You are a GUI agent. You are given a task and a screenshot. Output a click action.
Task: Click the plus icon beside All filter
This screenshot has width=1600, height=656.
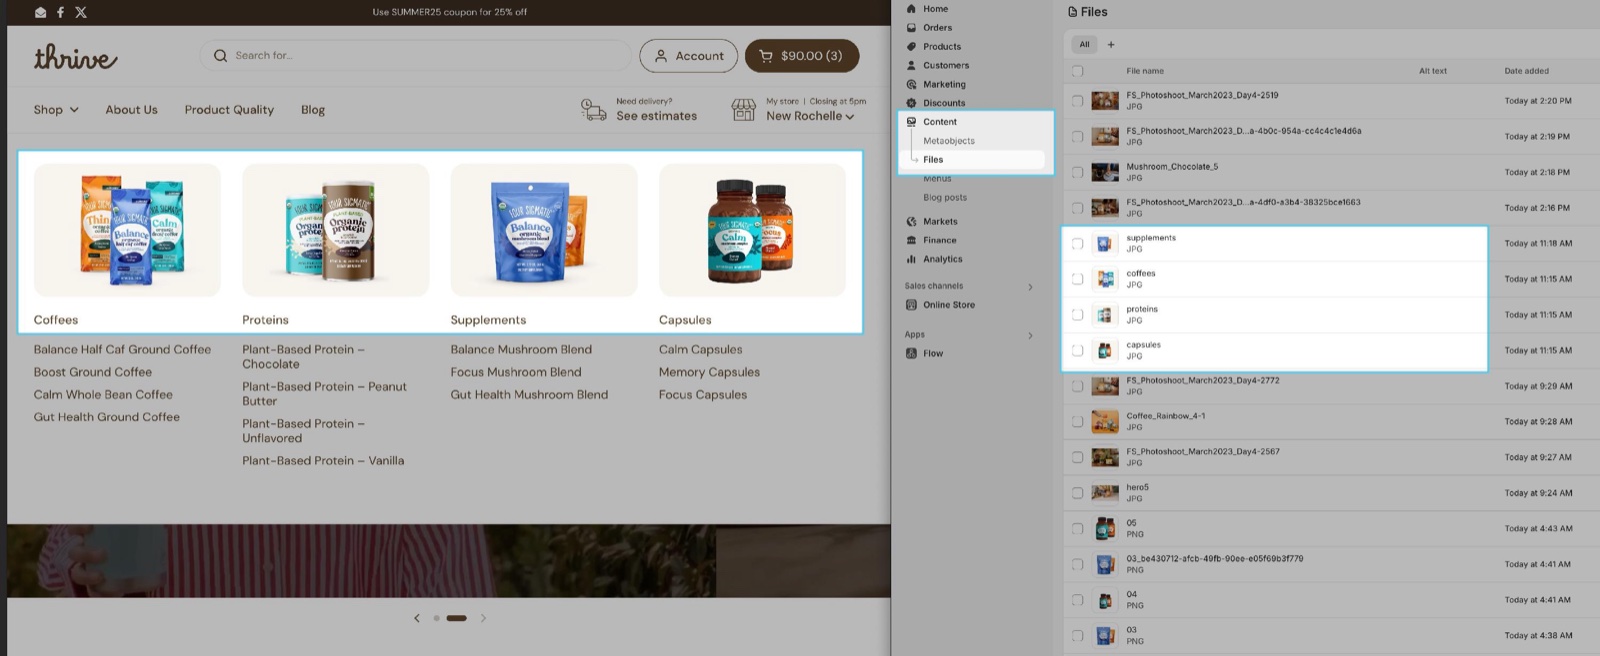point(1111,45)
